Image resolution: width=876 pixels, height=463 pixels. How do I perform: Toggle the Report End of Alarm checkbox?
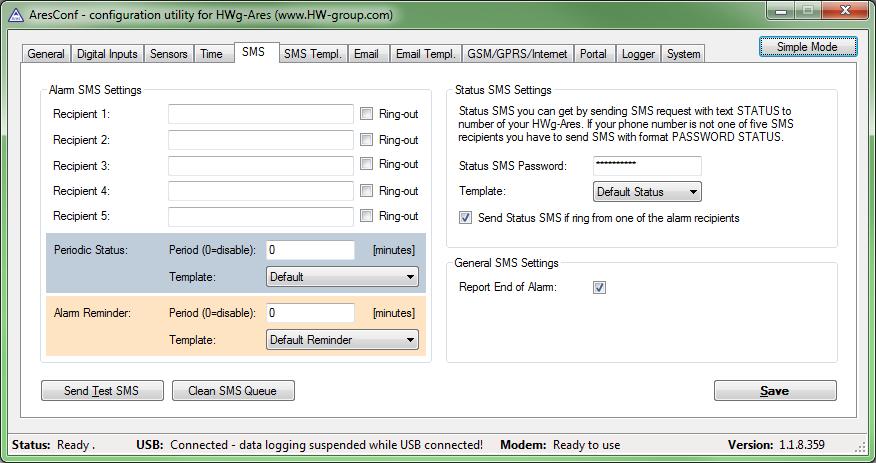tap(599, 288)
